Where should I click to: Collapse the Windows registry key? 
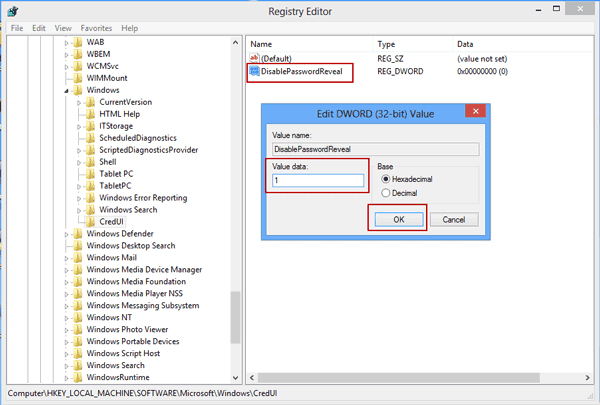[x=67, y=91]
